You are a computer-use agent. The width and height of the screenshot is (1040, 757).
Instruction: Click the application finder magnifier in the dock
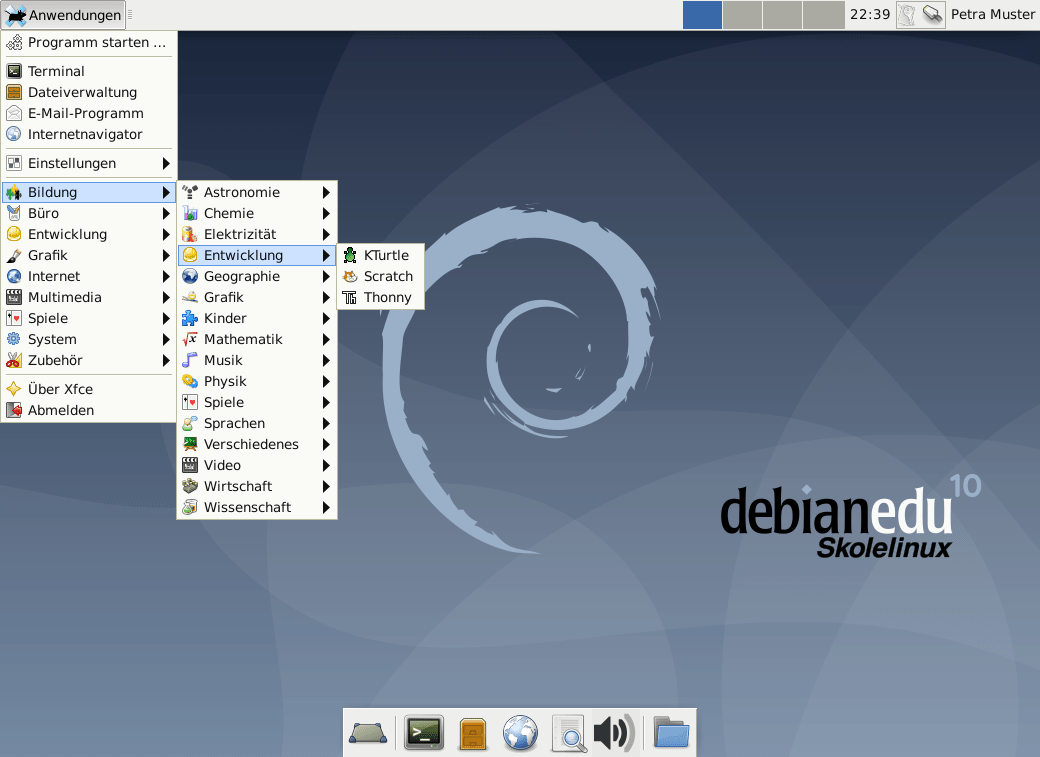pos(569,734)
